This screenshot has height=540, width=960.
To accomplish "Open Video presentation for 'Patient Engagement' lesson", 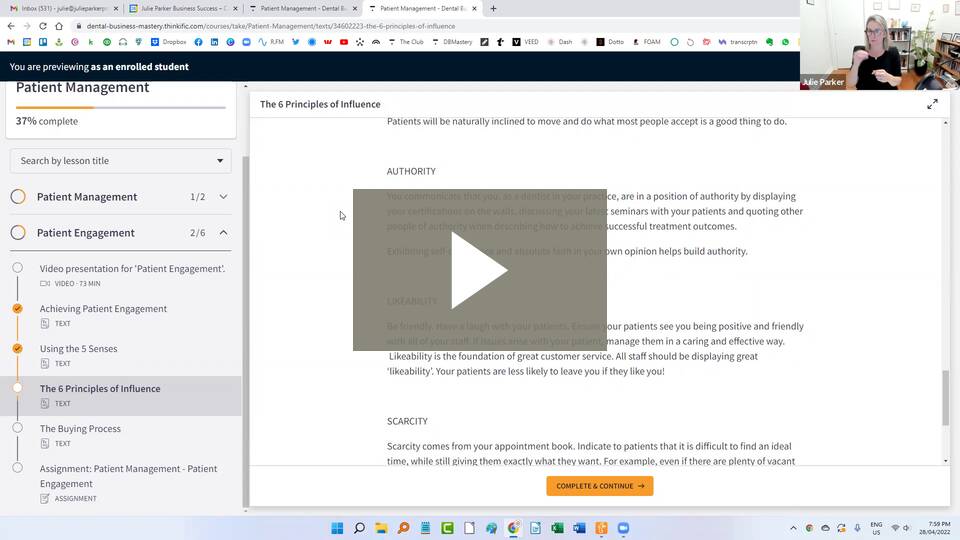I will coord(132,269).
